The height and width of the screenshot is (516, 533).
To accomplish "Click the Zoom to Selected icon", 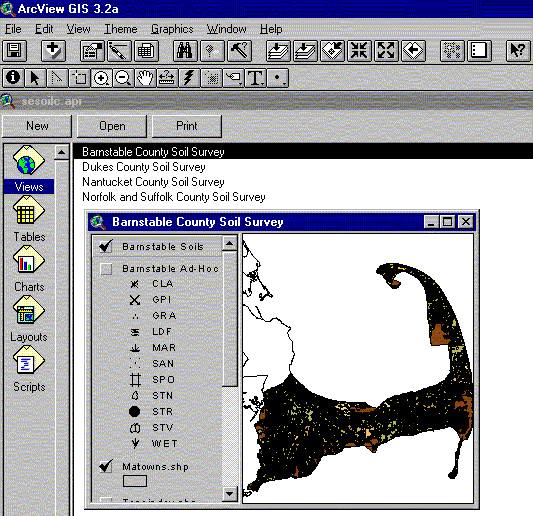I will pos(332,51).
